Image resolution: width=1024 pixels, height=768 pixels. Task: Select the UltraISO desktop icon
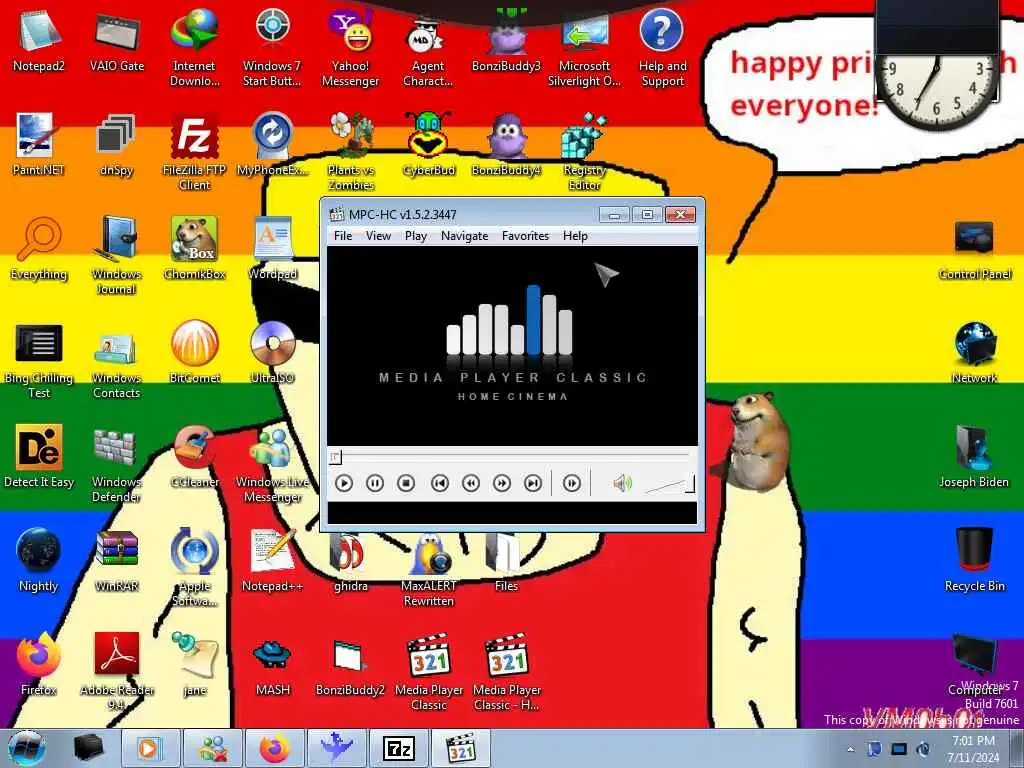click(272, 352)
